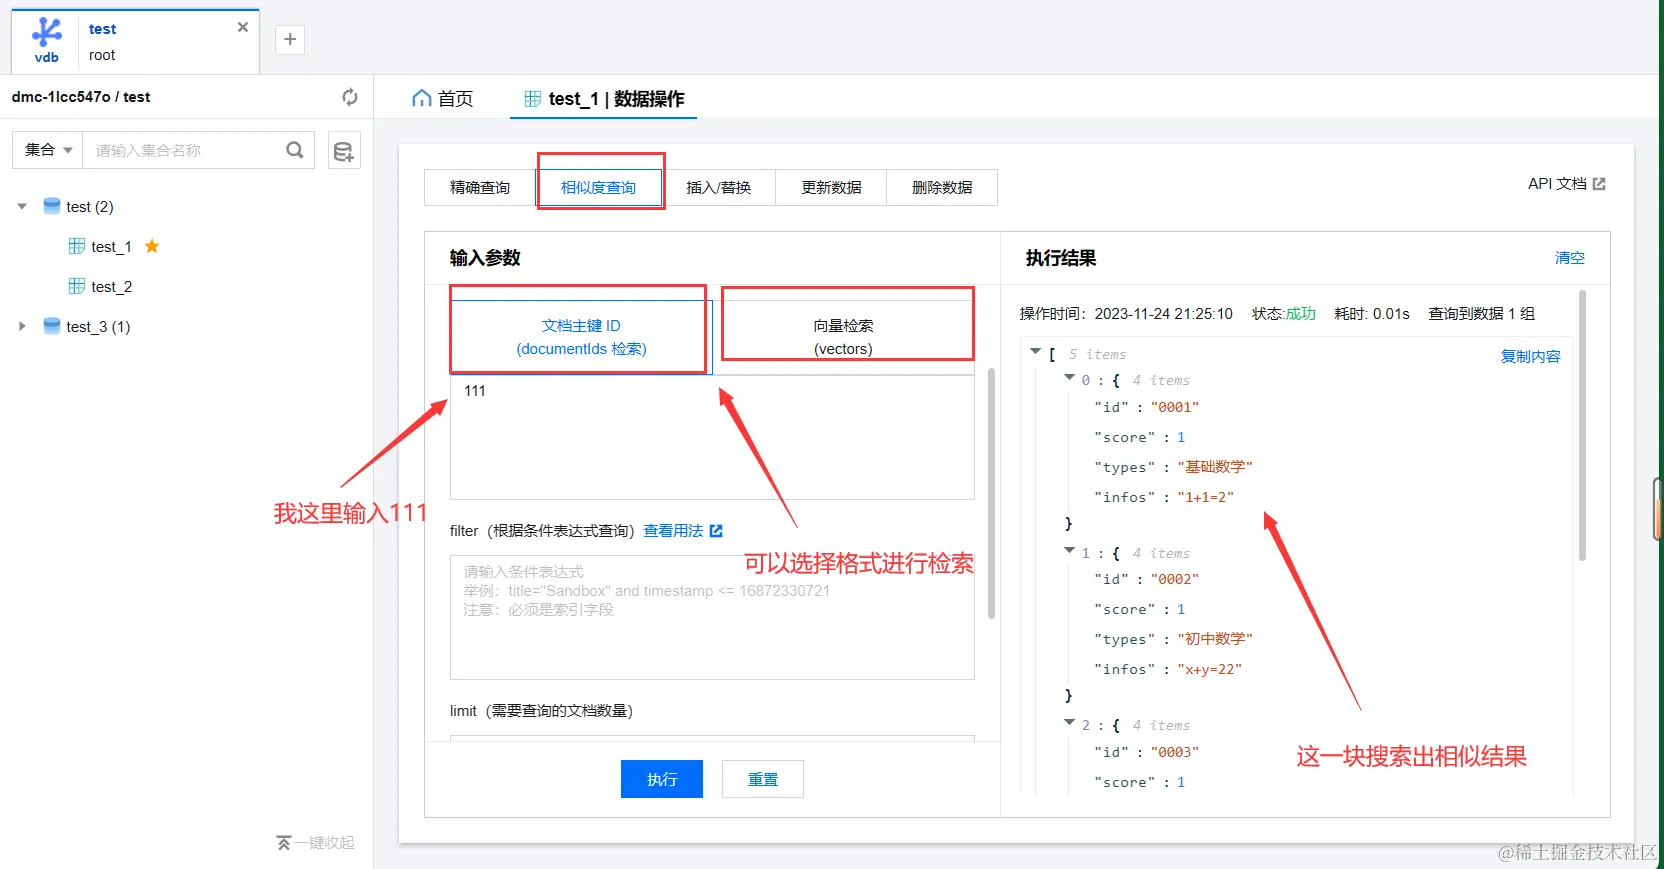Select the 相似度查询 tab

598,187
